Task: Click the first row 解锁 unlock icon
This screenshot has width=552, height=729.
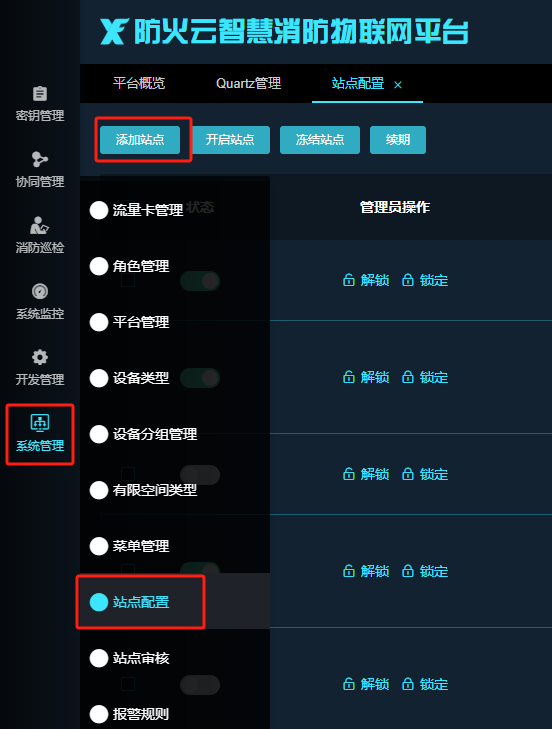Action: click(x=348, y=280)
